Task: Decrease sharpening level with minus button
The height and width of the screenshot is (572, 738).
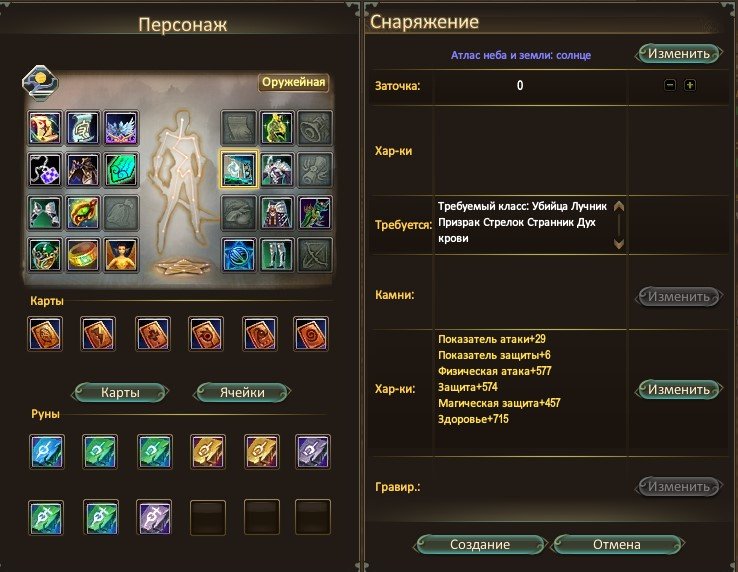Action: 670,85
